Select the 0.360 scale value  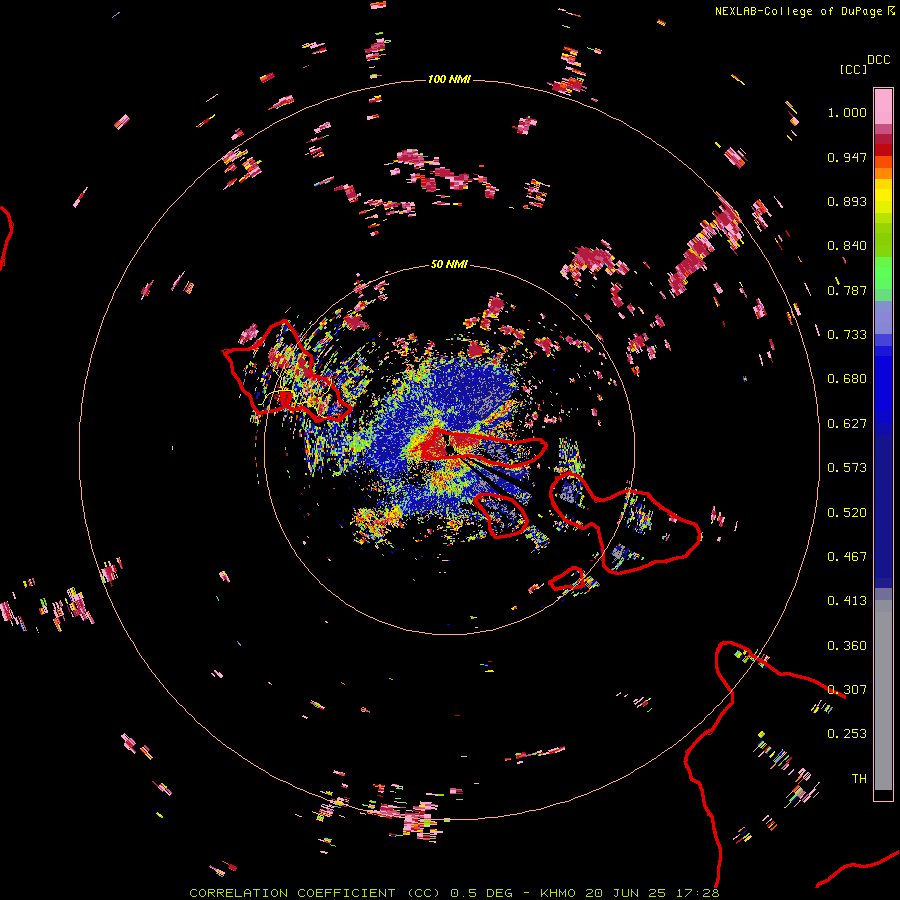click(x=847, y=646)
